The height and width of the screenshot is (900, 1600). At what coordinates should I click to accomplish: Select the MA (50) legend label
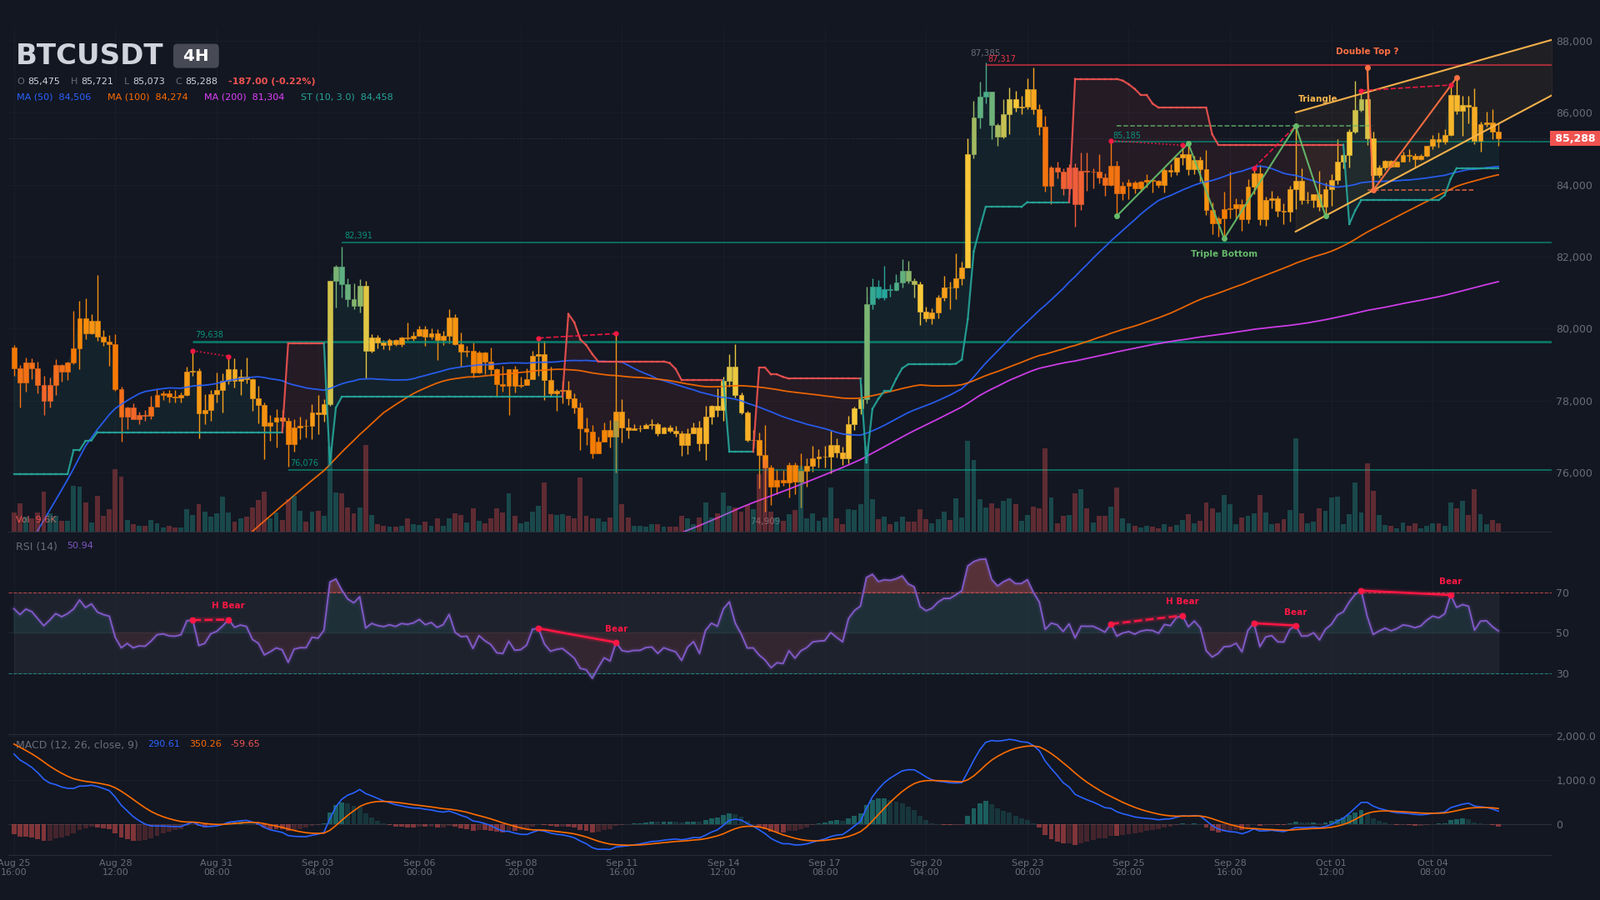pos(36,97)
